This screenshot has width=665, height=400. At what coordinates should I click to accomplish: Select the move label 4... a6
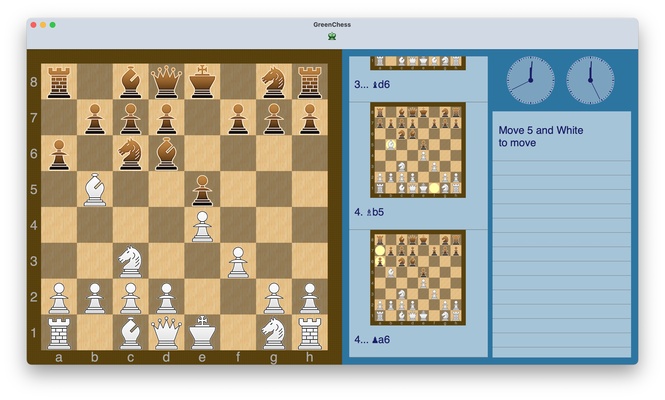pyautogui.click(x=372, y=339)
